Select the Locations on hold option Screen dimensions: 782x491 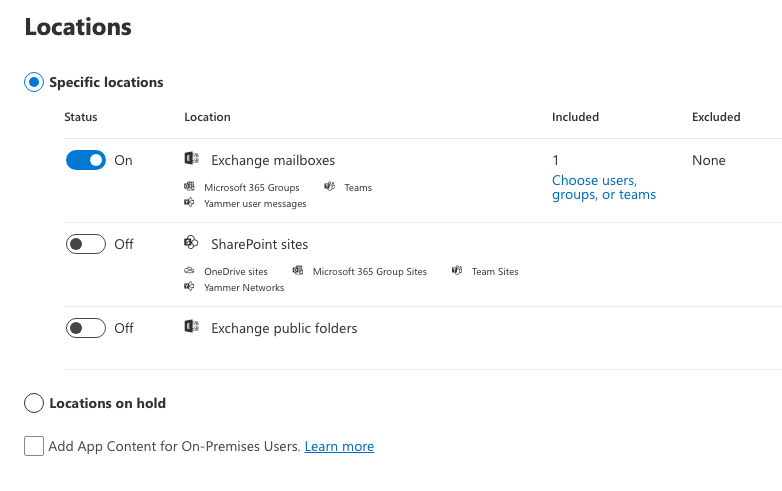coord(34,403)
